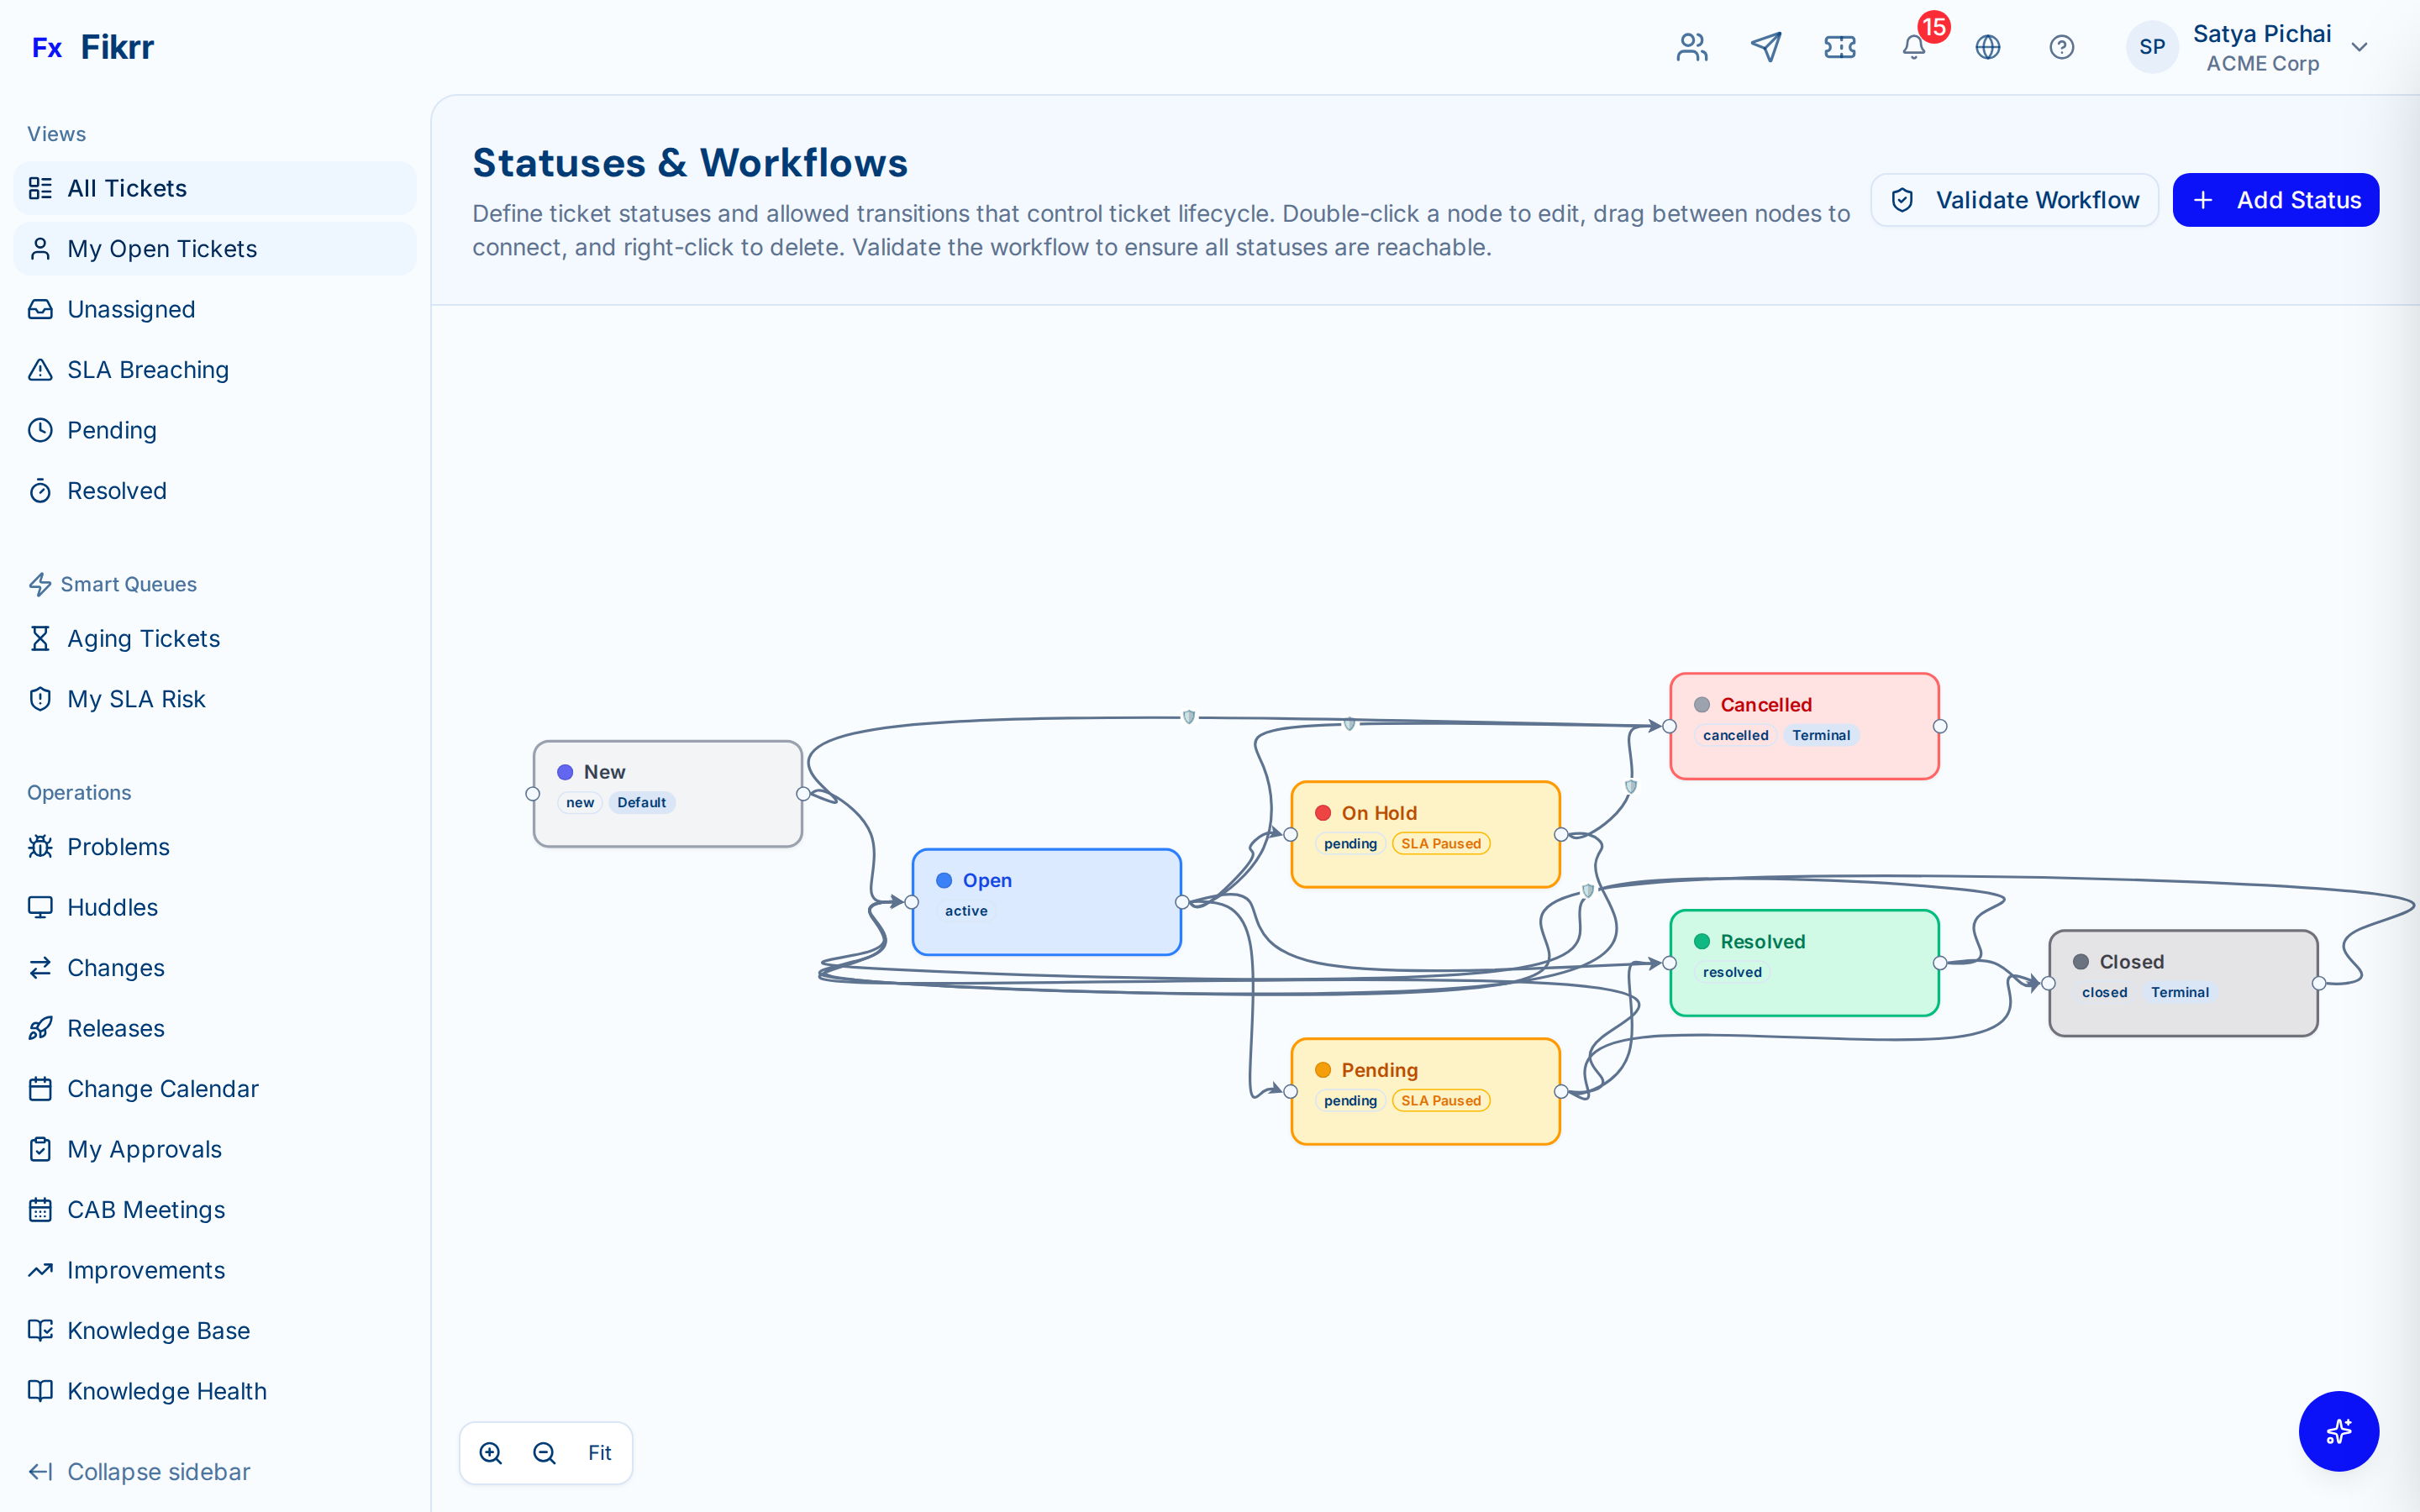Switch to the My Open Tickets view
Screen dimensions: 2420x1512
pos(162,248)
